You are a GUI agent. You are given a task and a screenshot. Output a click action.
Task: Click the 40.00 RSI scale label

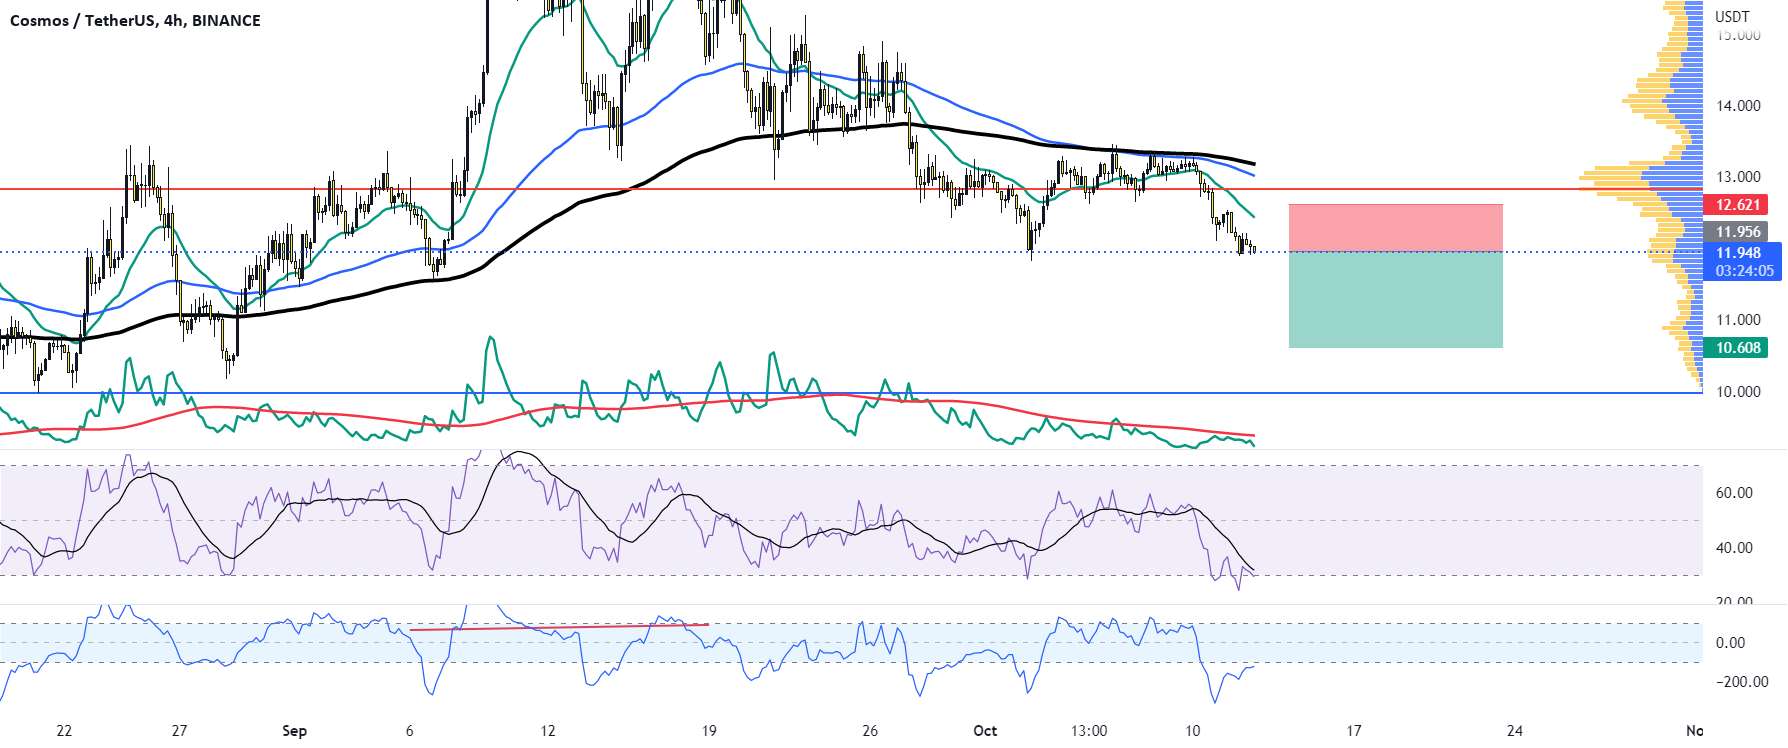pyautogui.click(x=1734, y=548)
